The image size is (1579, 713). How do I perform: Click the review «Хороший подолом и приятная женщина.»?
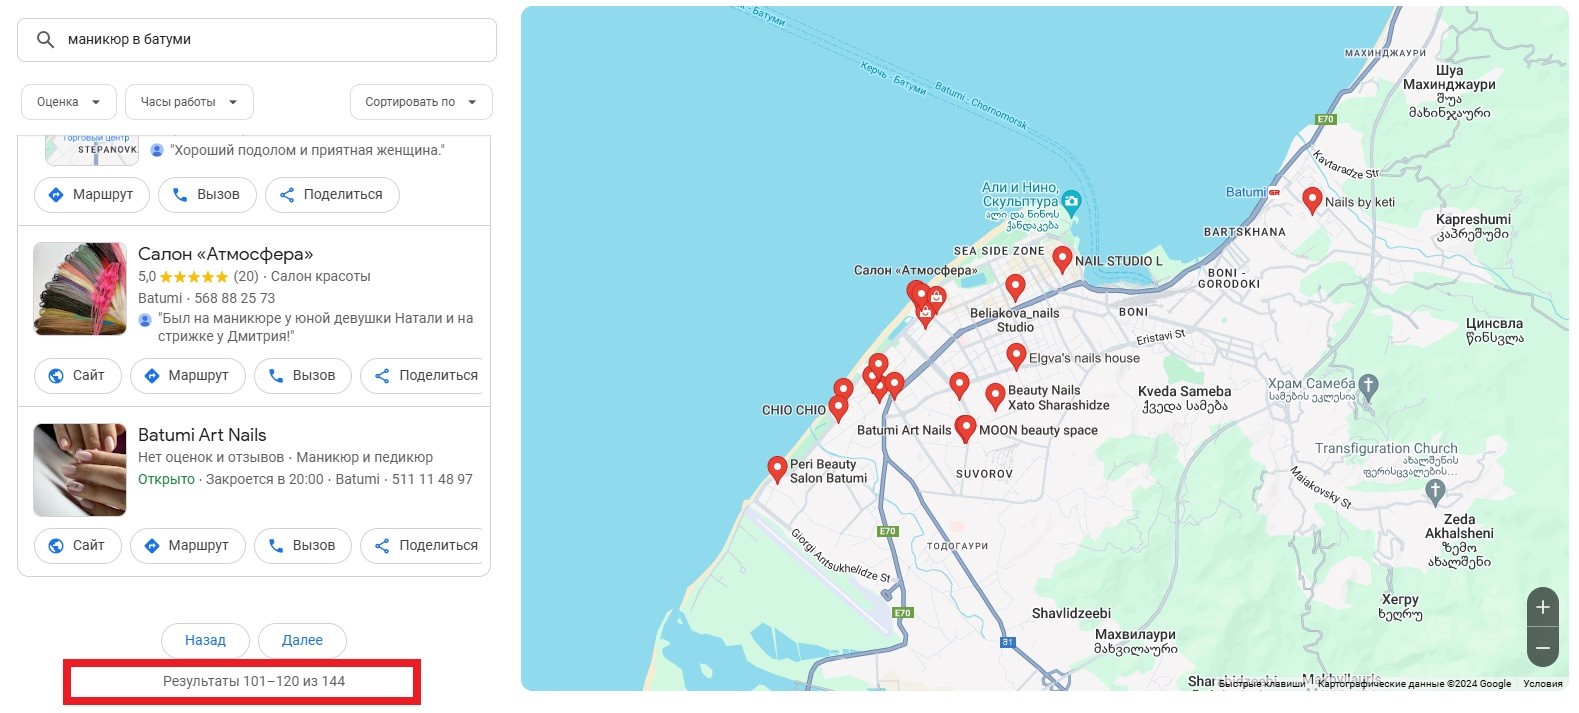click(x=307, y=150)
